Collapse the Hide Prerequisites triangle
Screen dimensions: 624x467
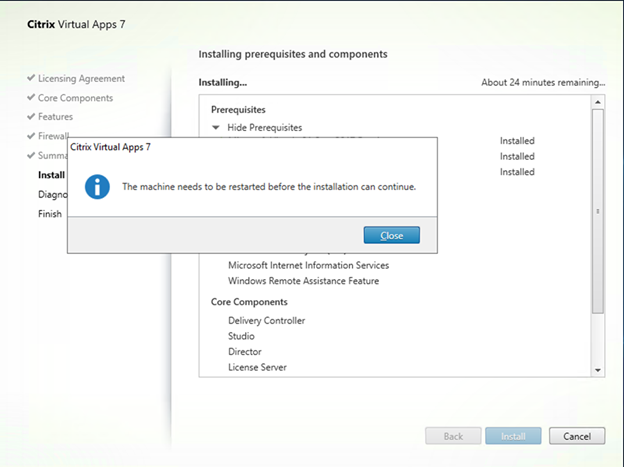(216, 127)
